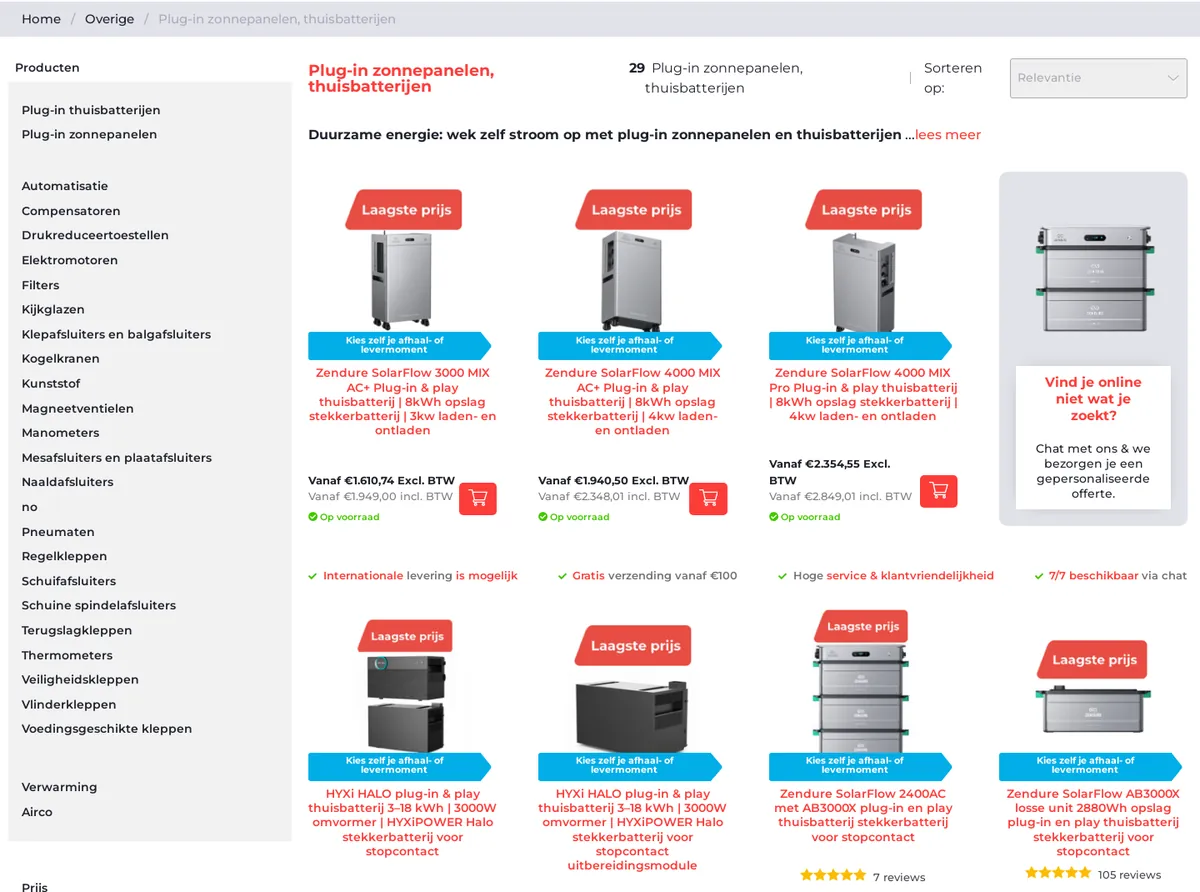Click 'Kies zelf je afhaal' banner on 4000 MIX Pro
Viewport: 1200px width, 892px height.
[x=860, y=346]
